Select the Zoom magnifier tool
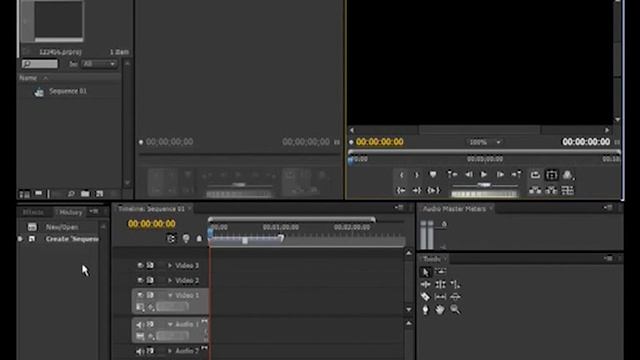Screen dimensions: 640x360 point(455,310)
